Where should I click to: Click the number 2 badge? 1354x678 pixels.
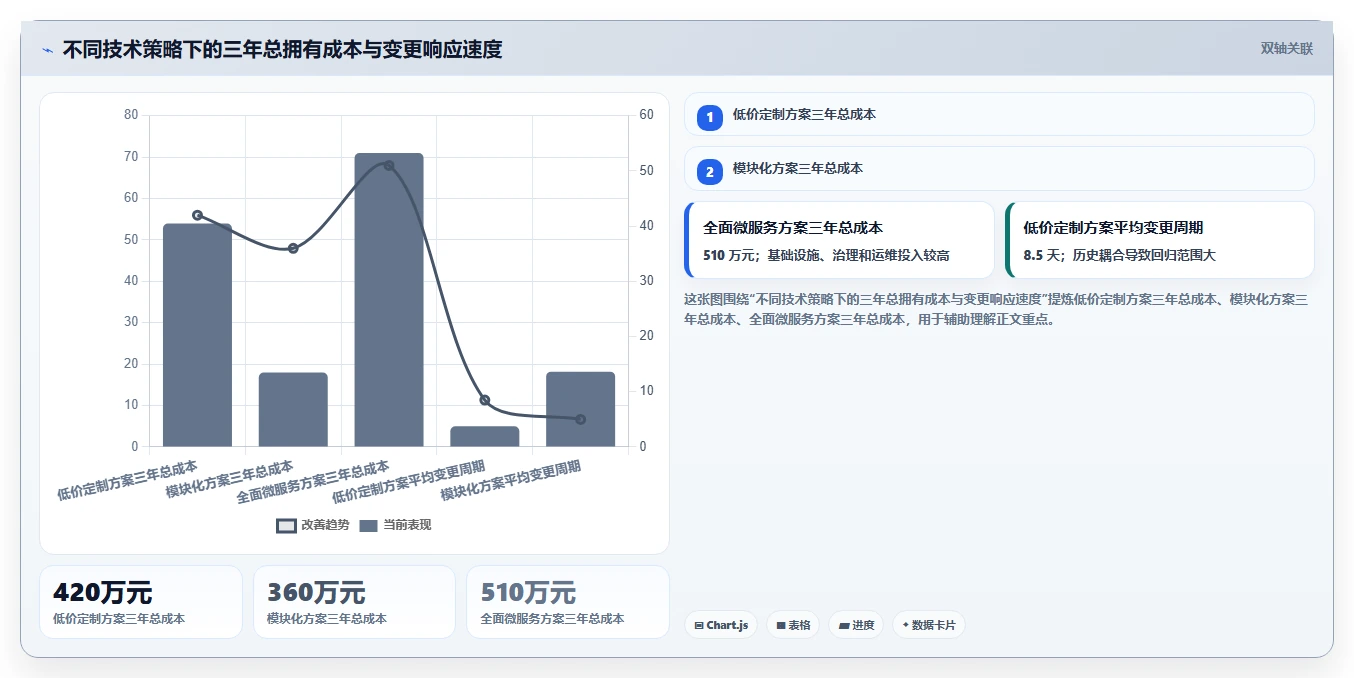click(x=710, y=172)
